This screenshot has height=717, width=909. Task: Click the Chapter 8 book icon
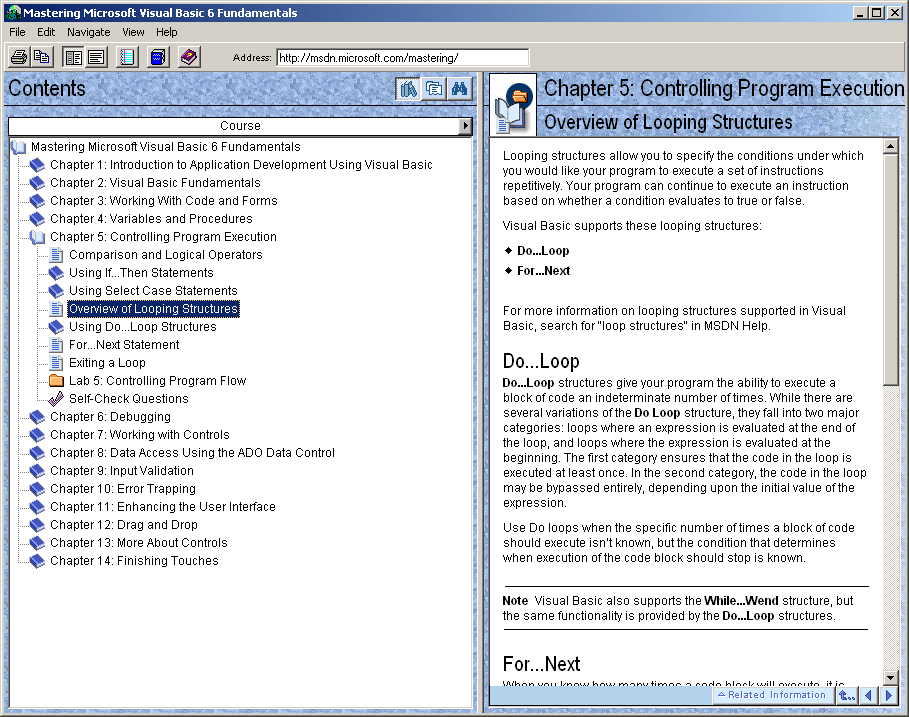[x=37, y=452]
